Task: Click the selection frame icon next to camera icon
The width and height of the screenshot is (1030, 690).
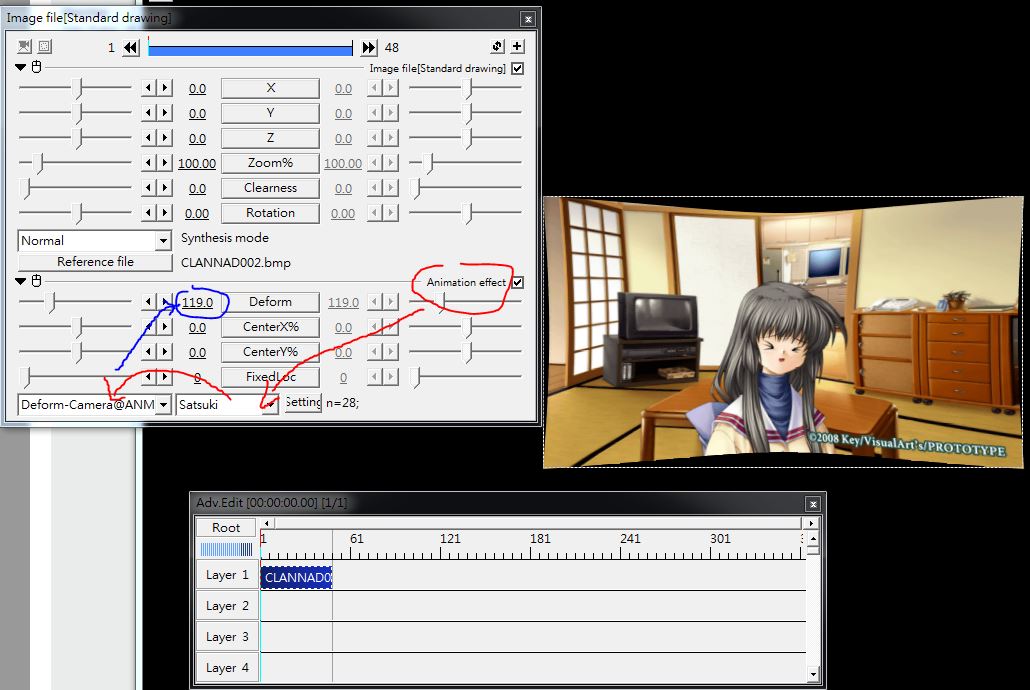Action: [44, 47]
